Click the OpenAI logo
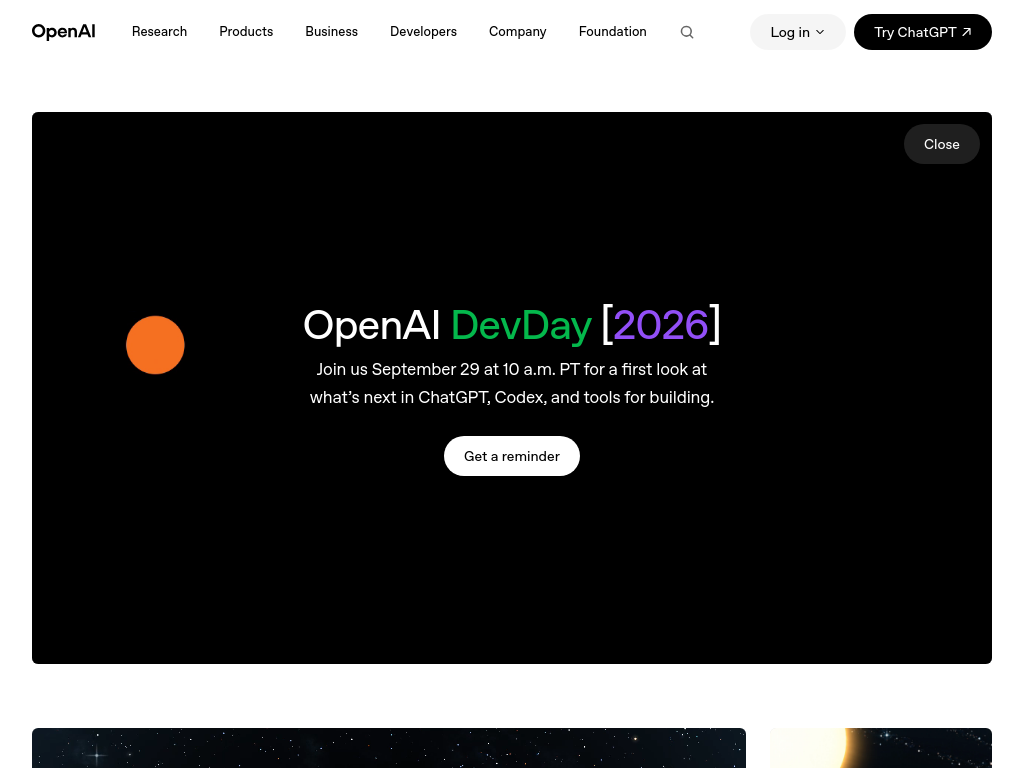Image resolution: width=1024 pixels, height=768 pixels. 63,31
